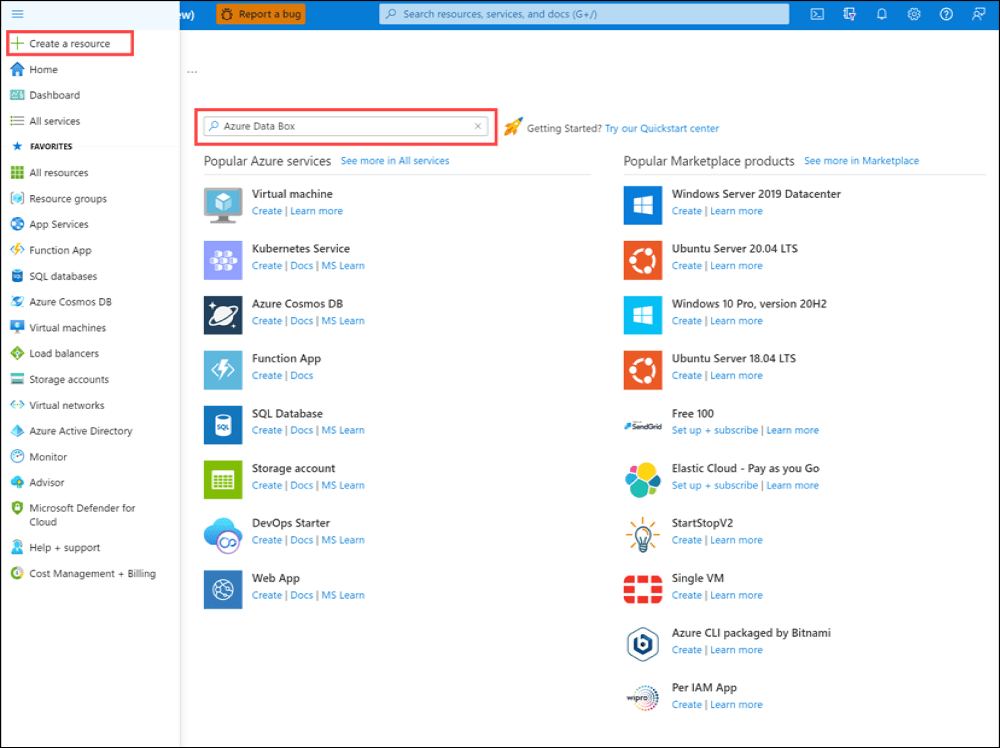
Task: Click the SQL Database icon
Action: [x=222, y=424]
